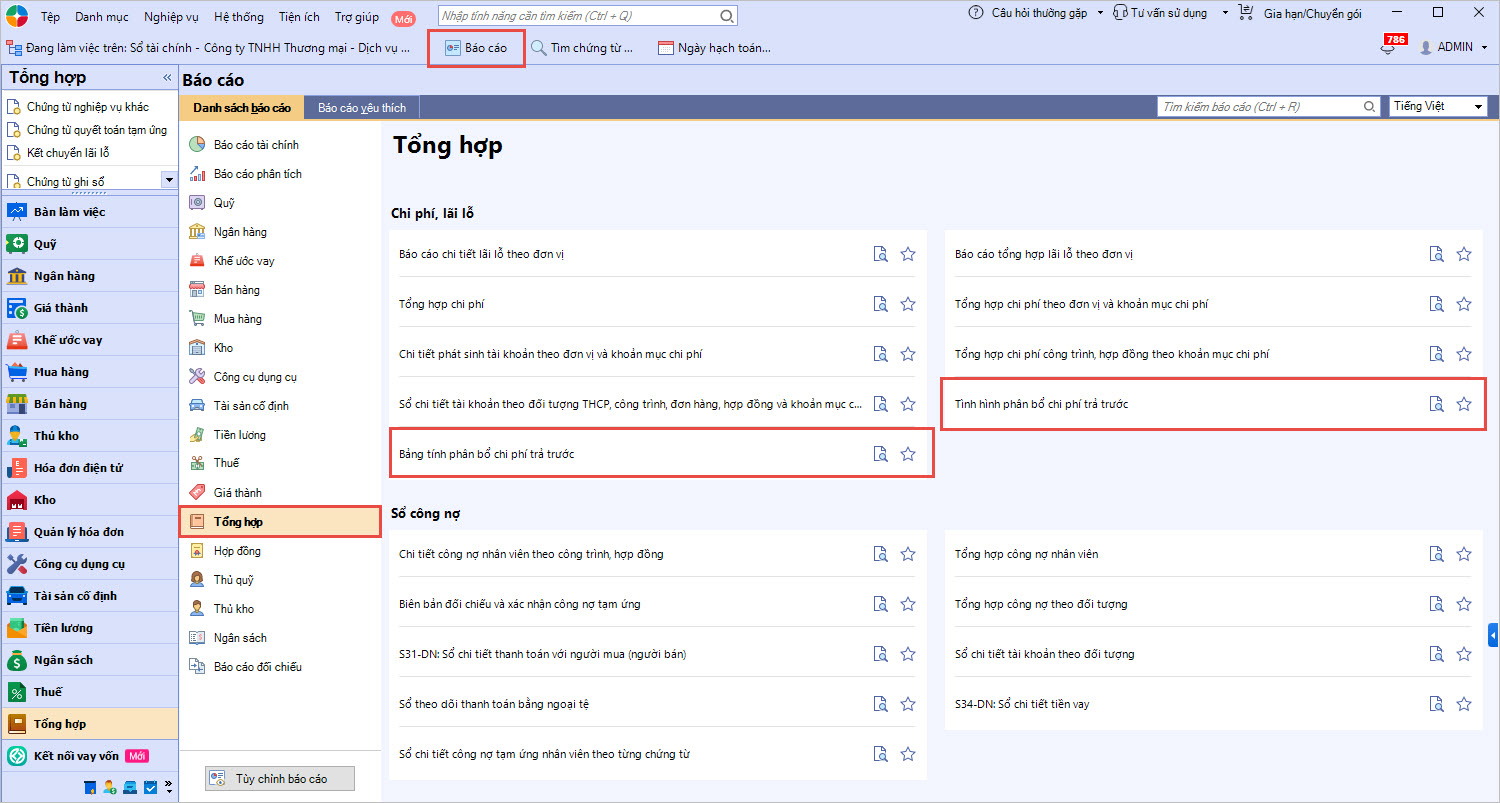
Task: Open the Nghiệp vụ menu
Action: coord(171,16)
